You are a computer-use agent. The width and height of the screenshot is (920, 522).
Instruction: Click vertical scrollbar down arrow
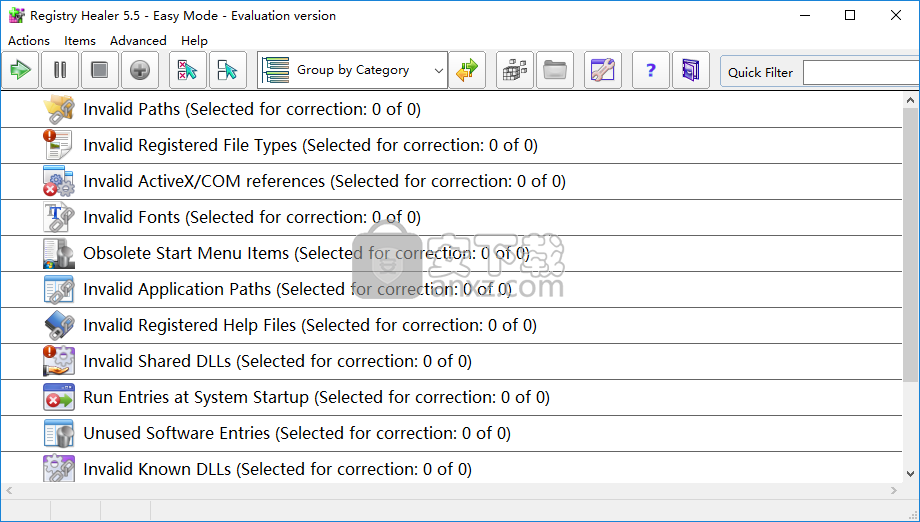coord(911,474)
